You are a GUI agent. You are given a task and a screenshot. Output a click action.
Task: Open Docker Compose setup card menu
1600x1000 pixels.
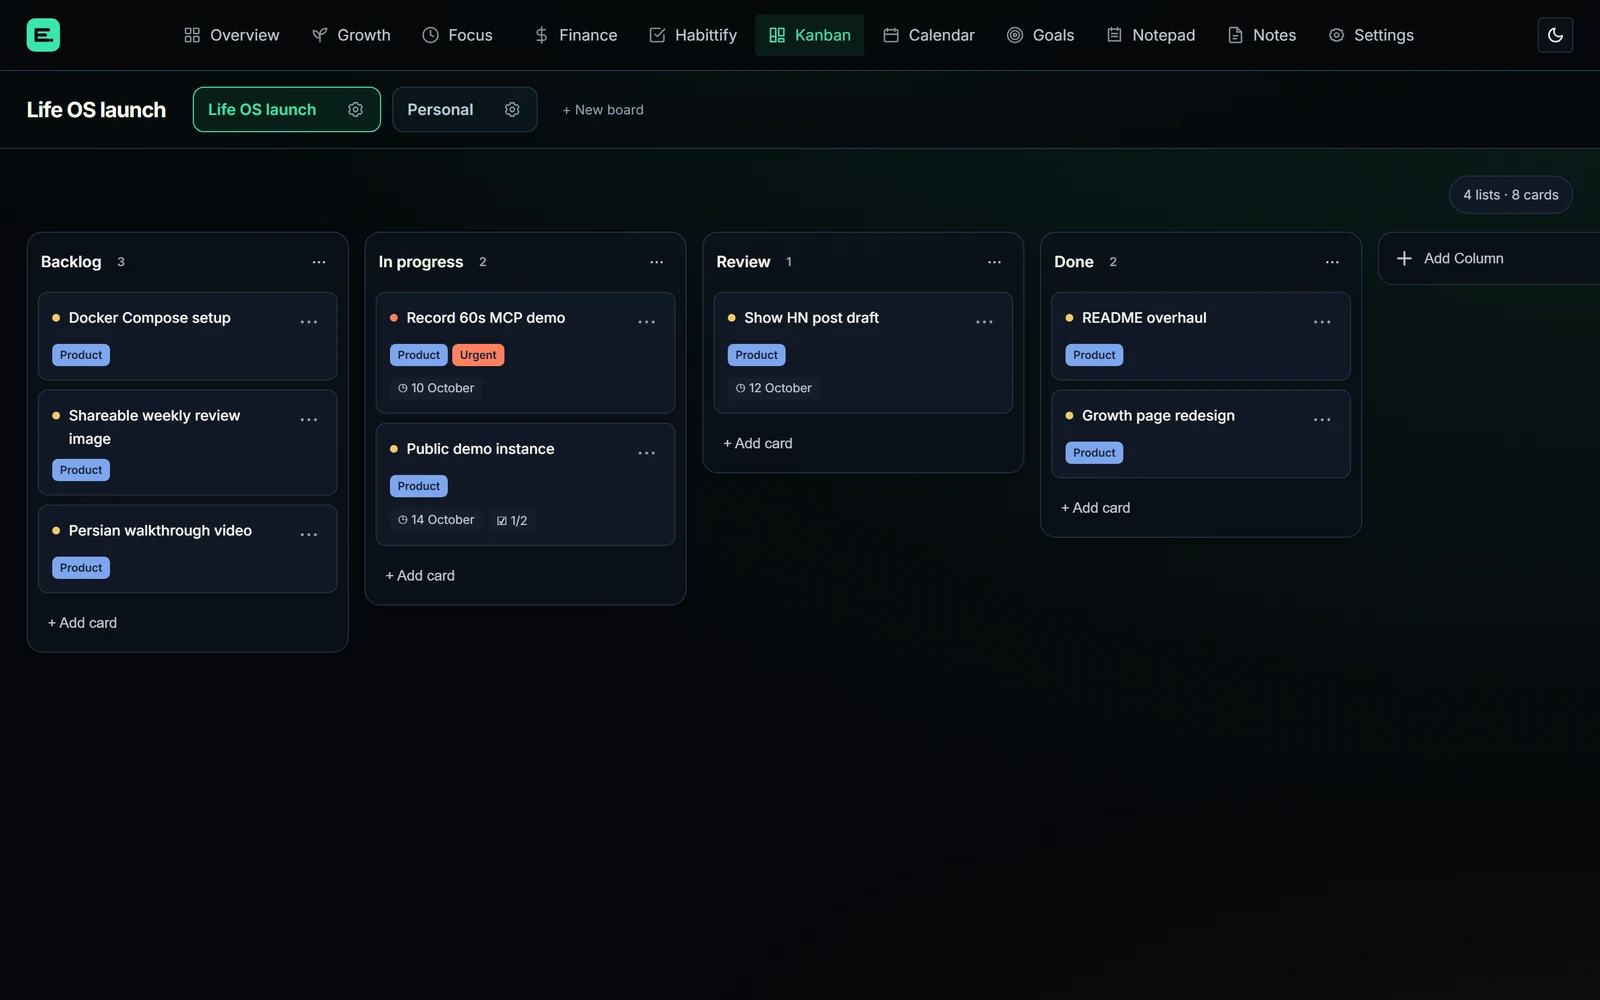coord(309,322)
